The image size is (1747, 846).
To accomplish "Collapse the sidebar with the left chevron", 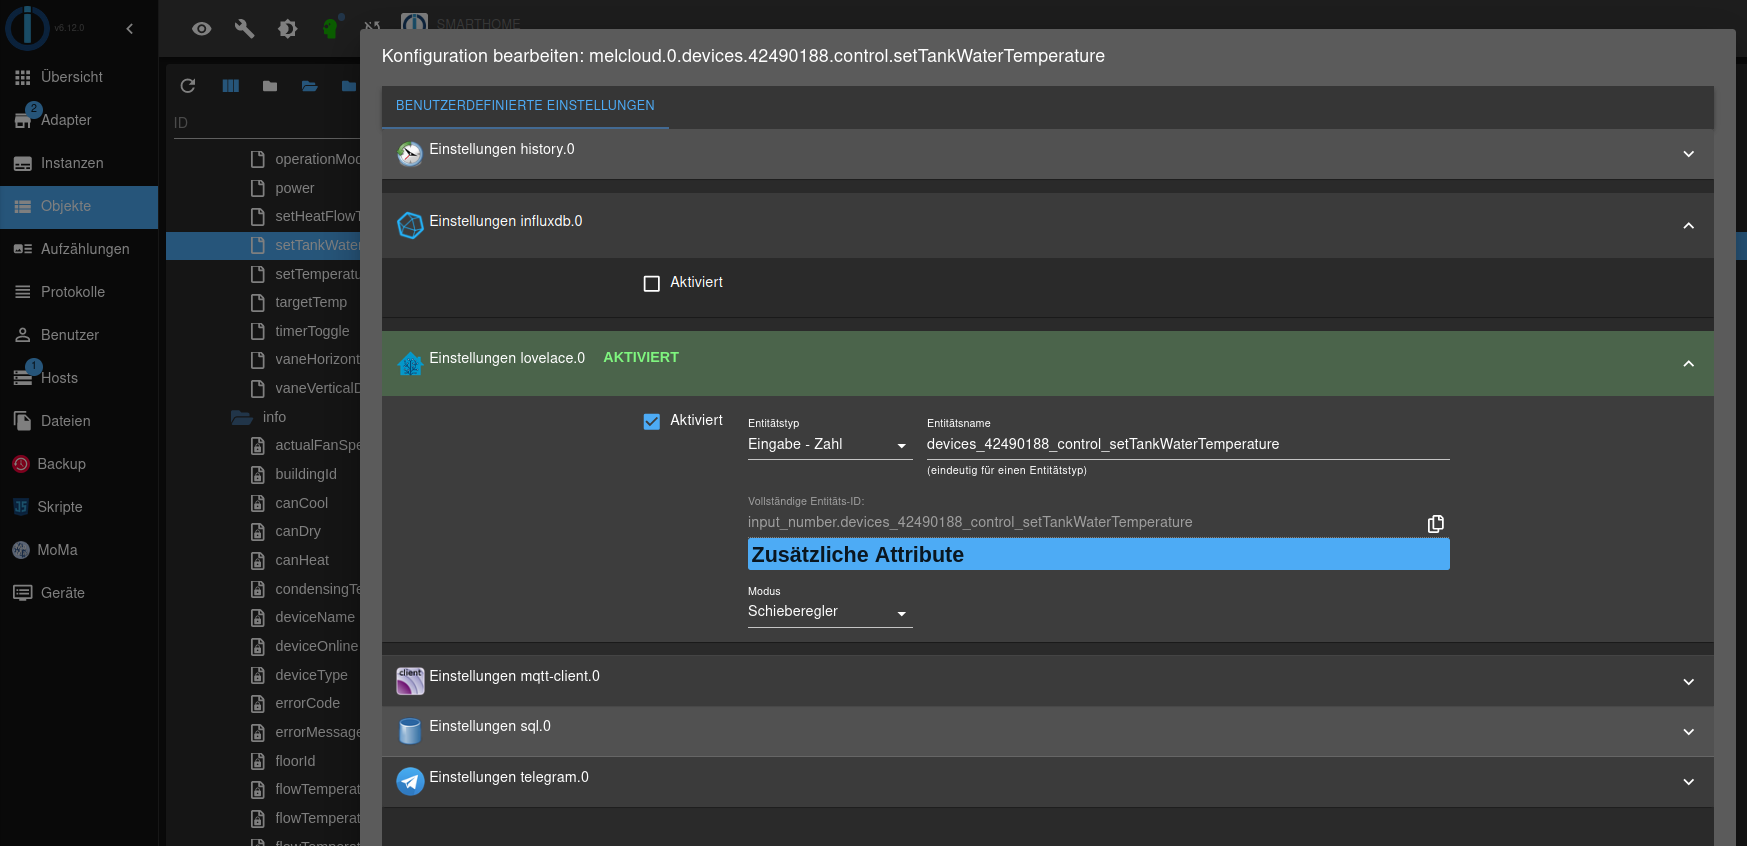I will click(x=130, y=29).
